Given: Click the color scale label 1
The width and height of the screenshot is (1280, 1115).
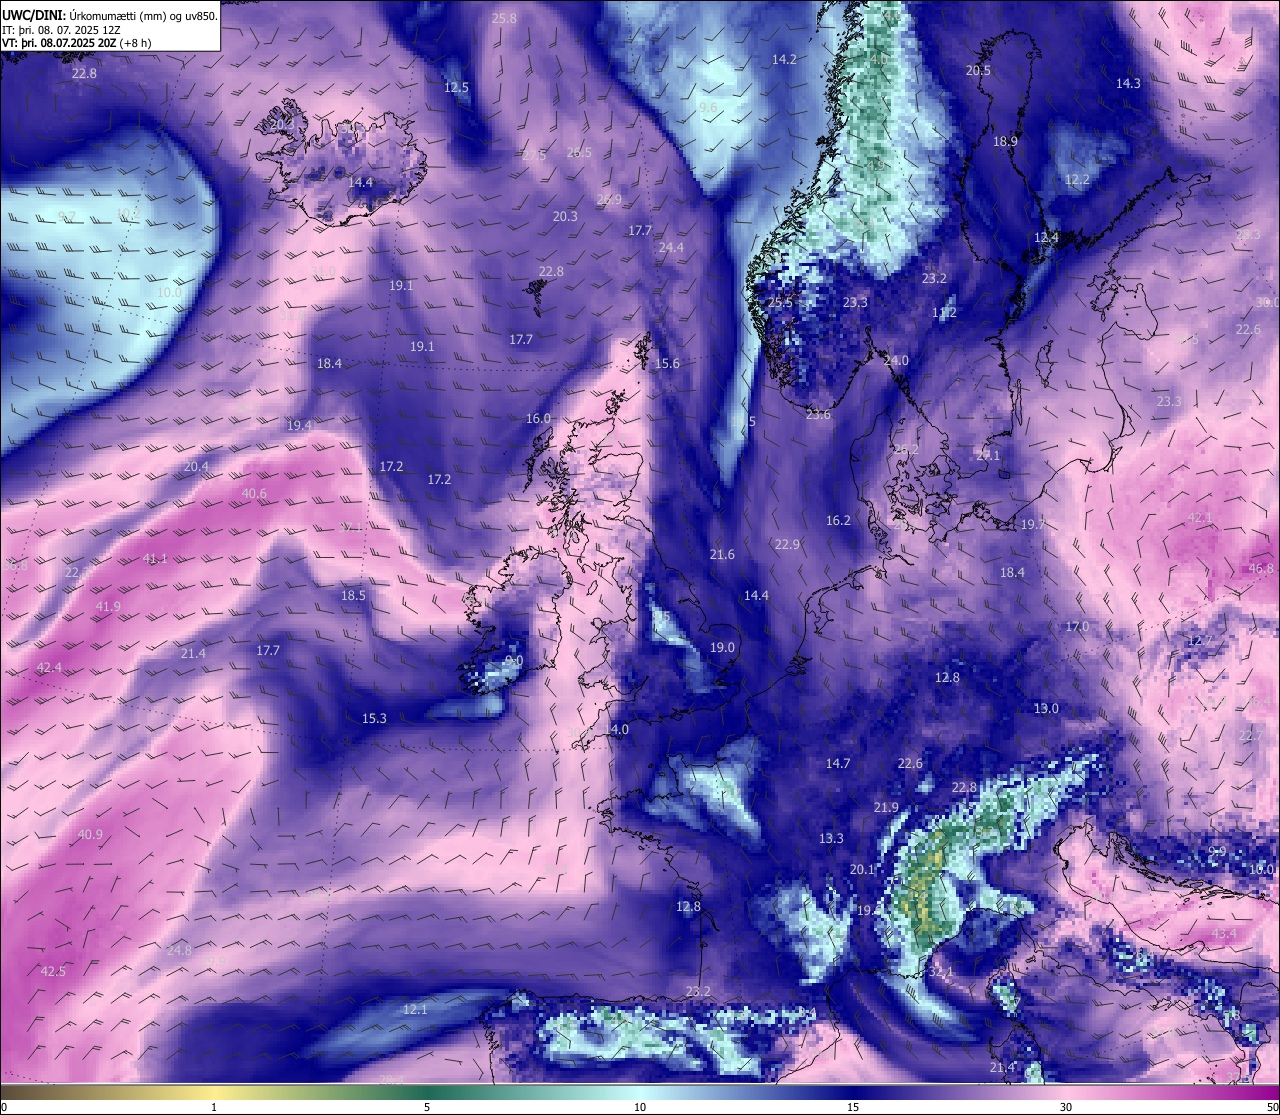Looking at the screenshot, I should pos(214,1107).
